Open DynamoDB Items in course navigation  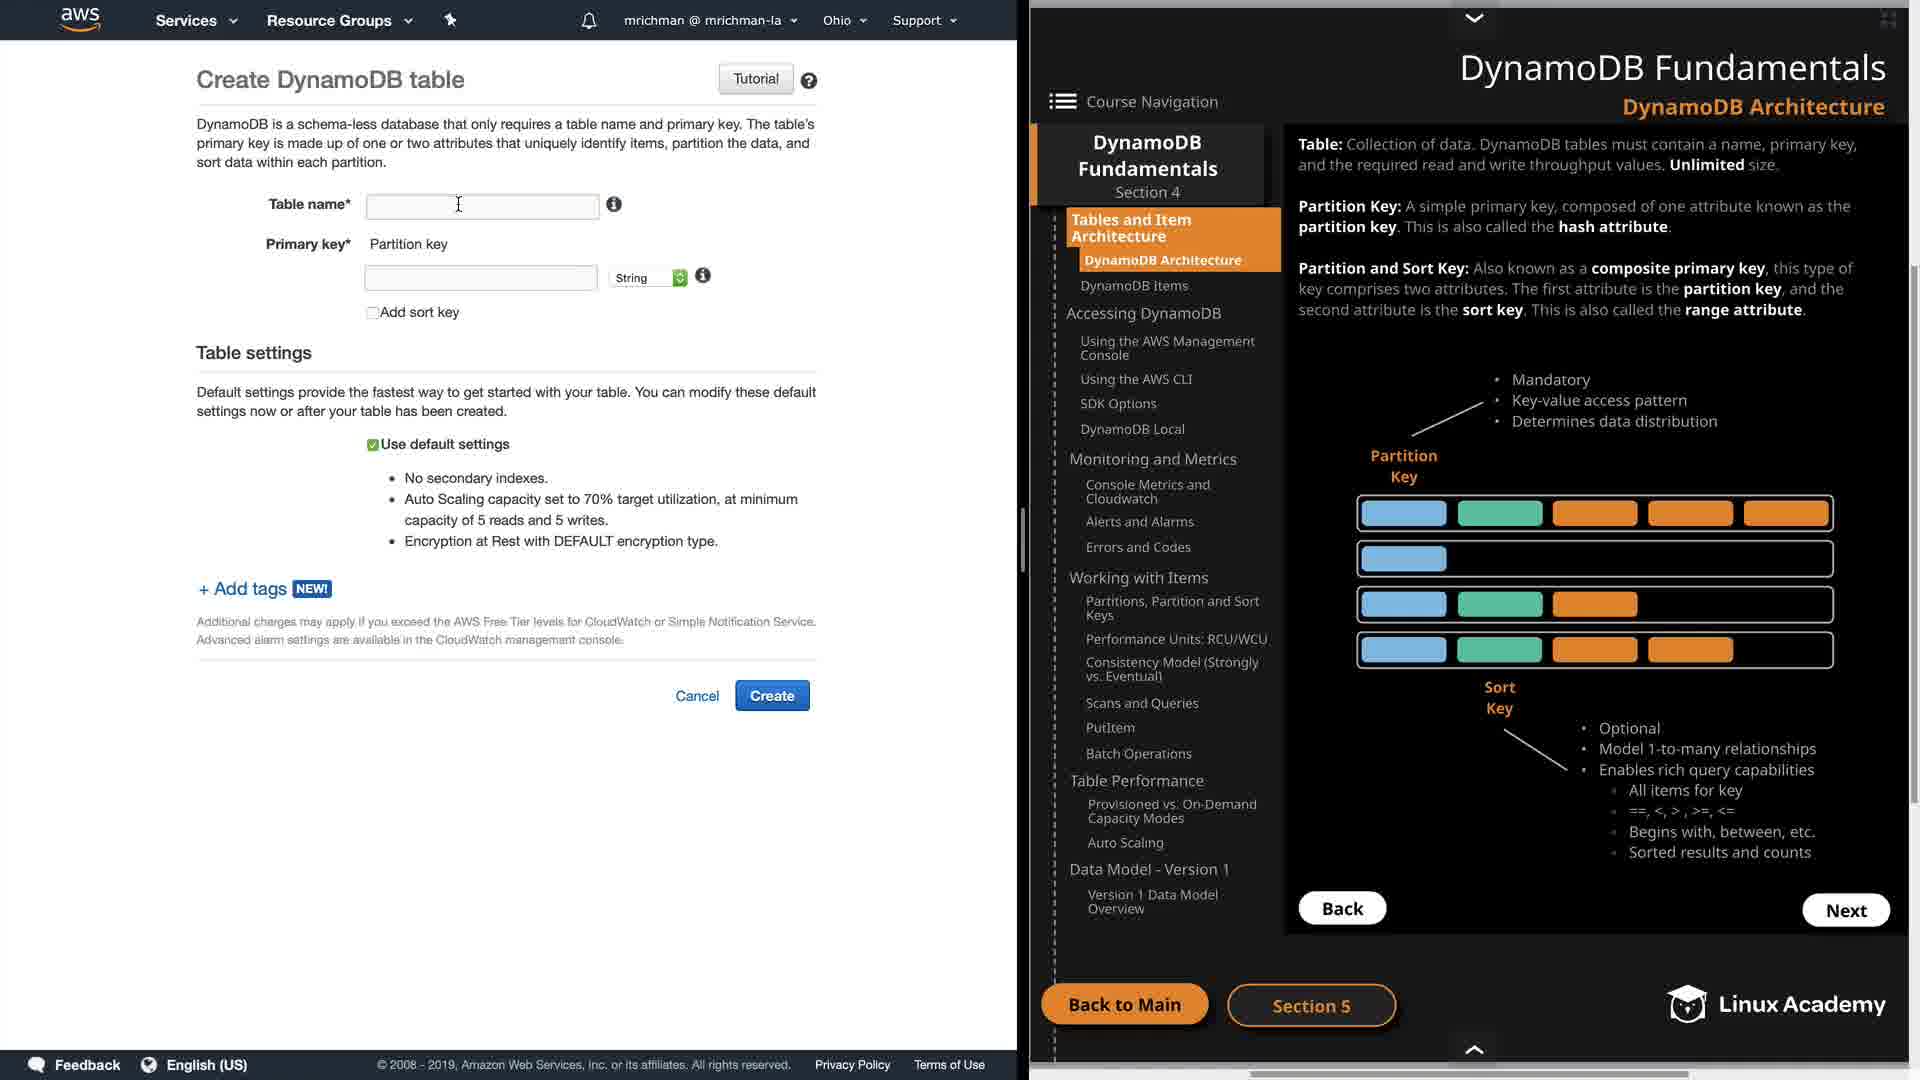1134,286
